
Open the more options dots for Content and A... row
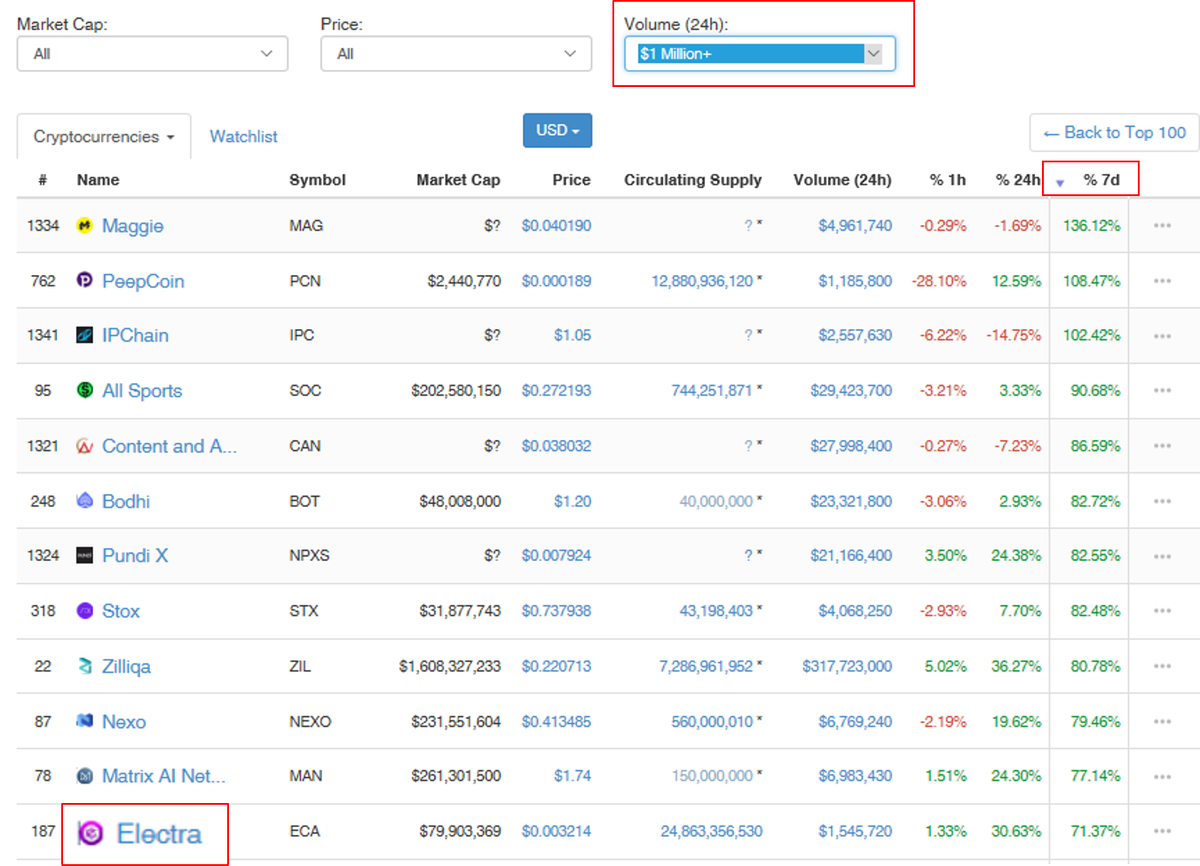click(1162, 446)
